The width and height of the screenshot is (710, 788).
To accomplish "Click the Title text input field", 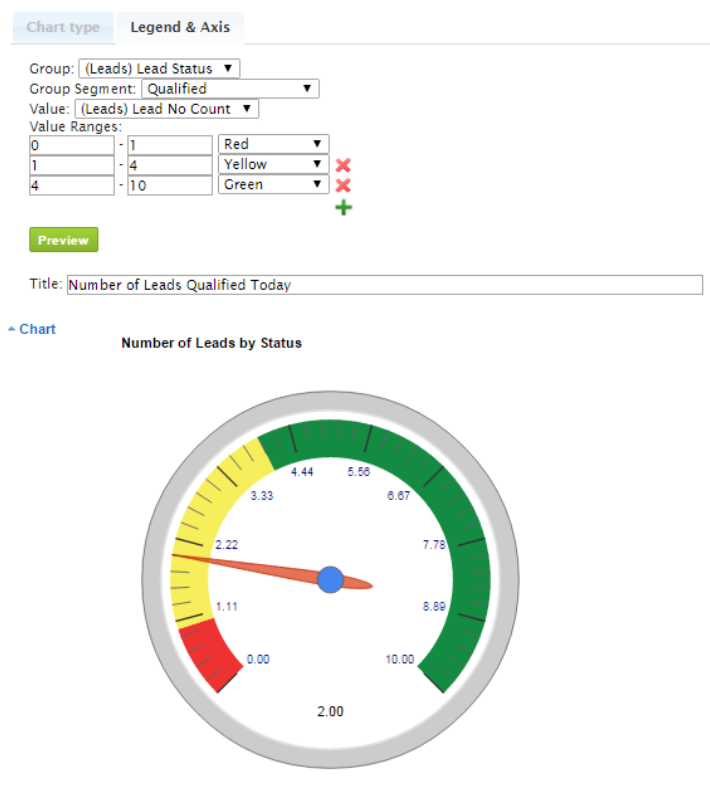I will click(384, 285).
